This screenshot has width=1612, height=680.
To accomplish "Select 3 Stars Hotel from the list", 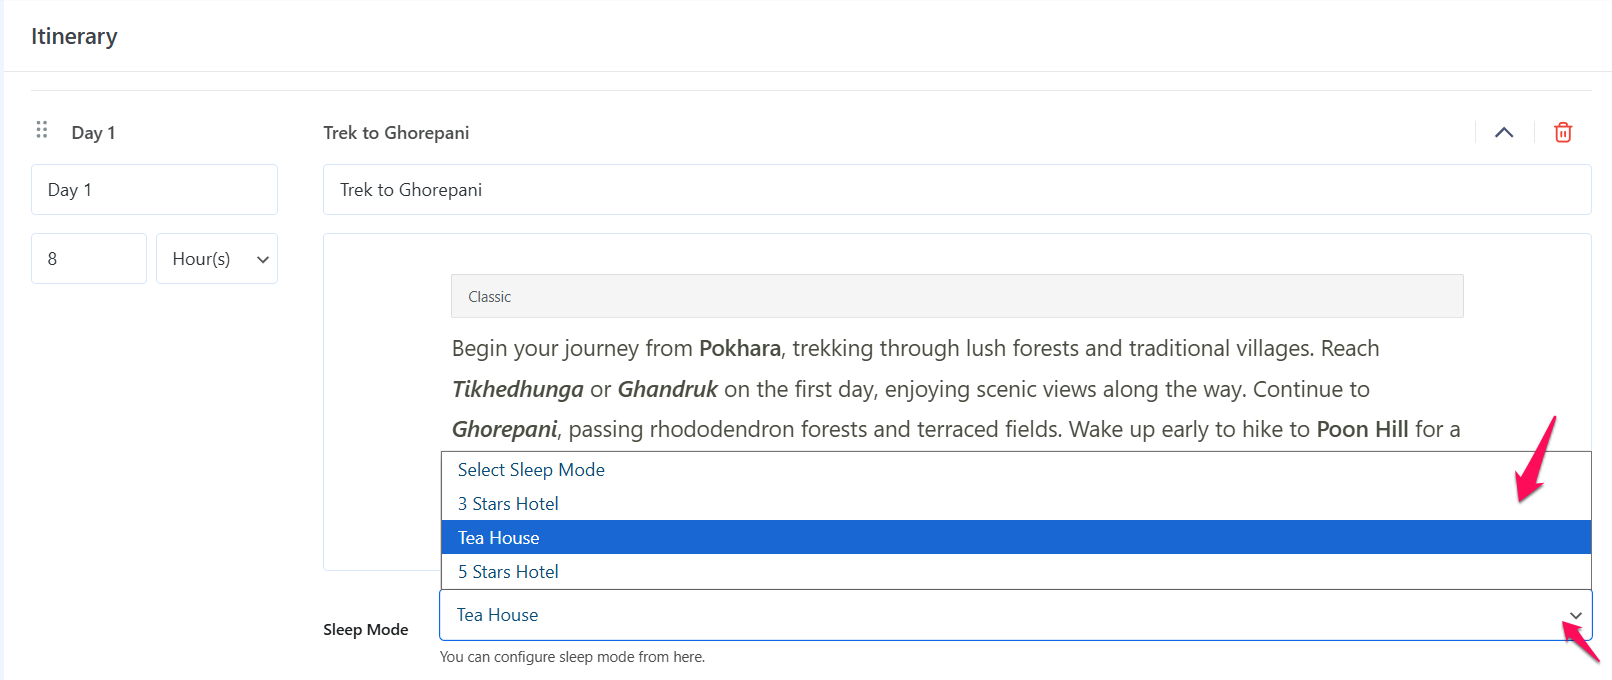I will (x=508, y=504).
